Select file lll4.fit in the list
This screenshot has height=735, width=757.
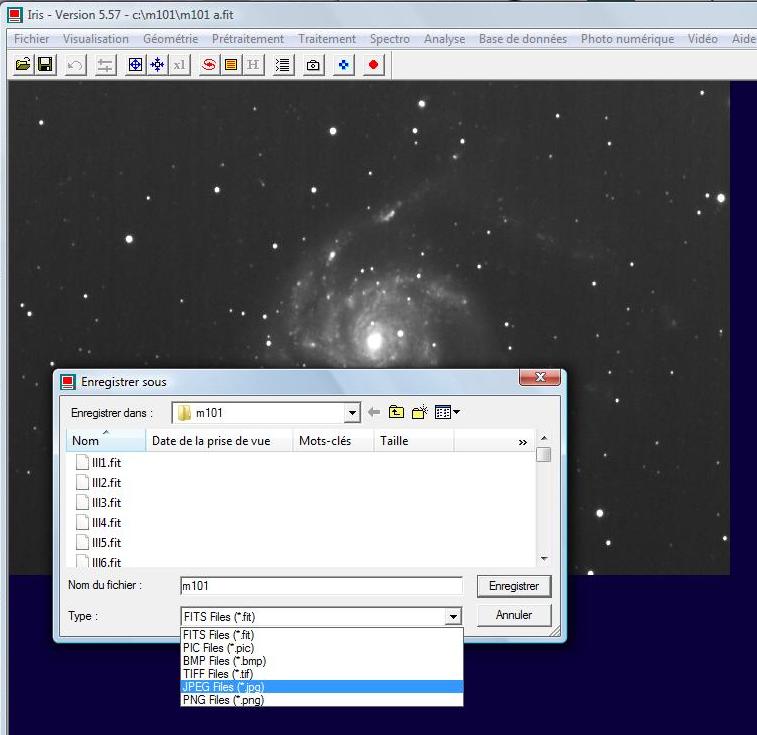coord(98,523)
